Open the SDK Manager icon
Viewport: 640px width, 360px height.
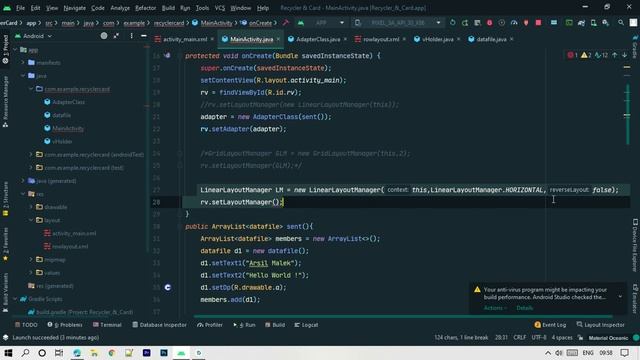(606, 23)
